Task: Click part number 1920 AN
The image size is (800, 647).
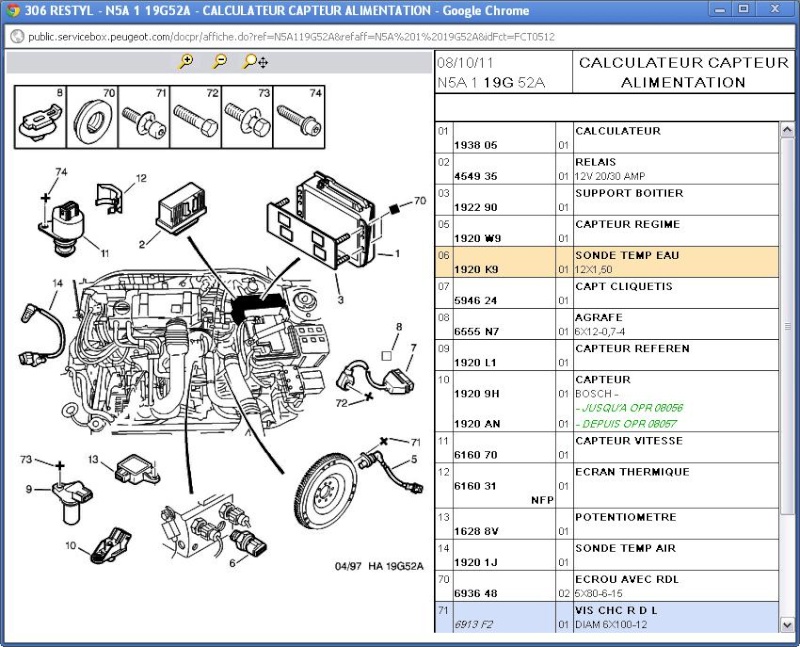Action: (477, 424)
